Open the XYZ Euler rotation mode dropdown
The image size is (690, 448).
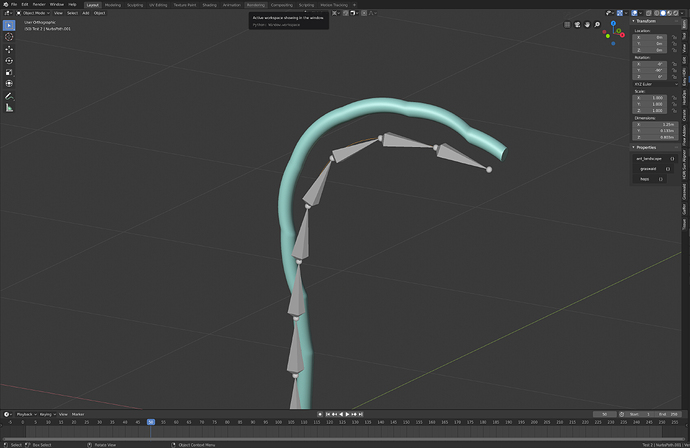click(x=656, y=84)
